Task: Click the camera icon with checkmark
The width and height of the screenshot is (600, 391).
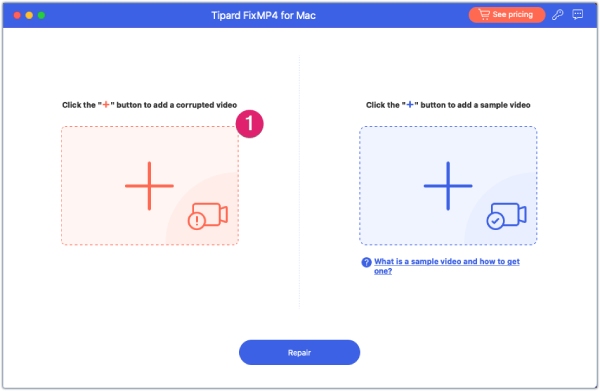Action: (506, 216)
